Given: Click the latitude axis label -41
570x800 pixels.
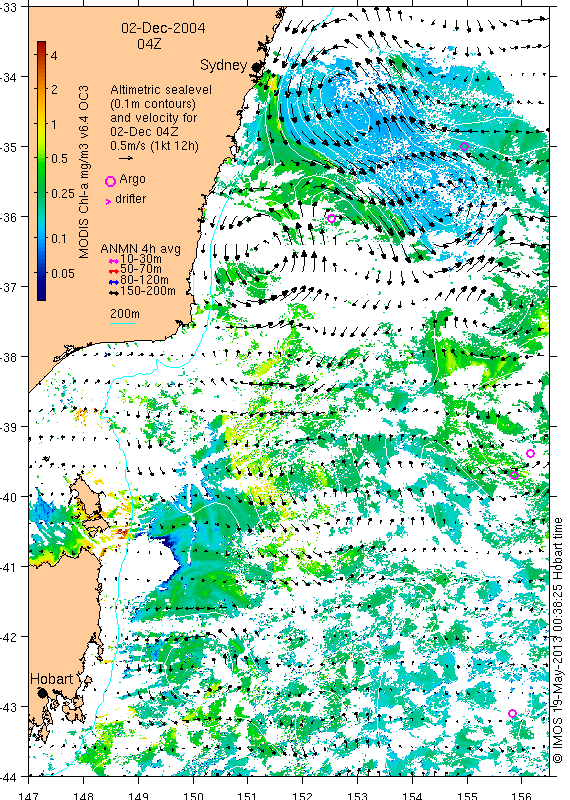Looking at the screenshot, I should 9,567.
